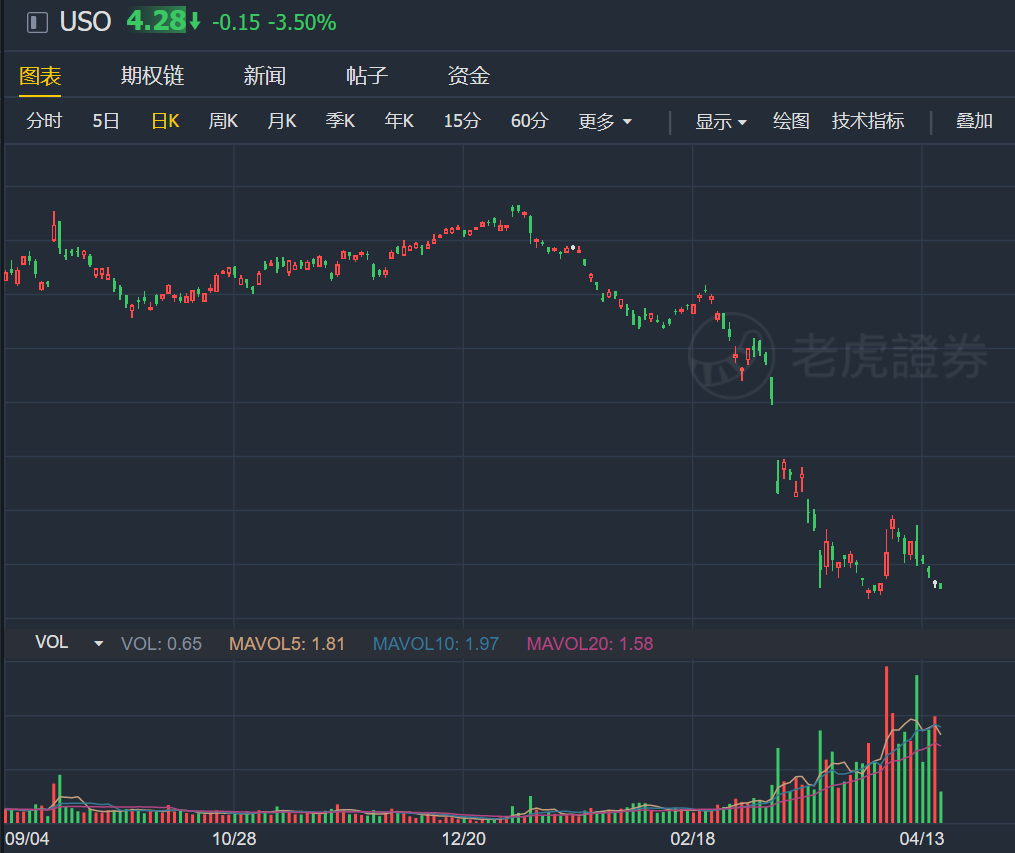The image size is (1015, 853).
Task: Click the 叠加 overlay button
Action: click(974, 121)
